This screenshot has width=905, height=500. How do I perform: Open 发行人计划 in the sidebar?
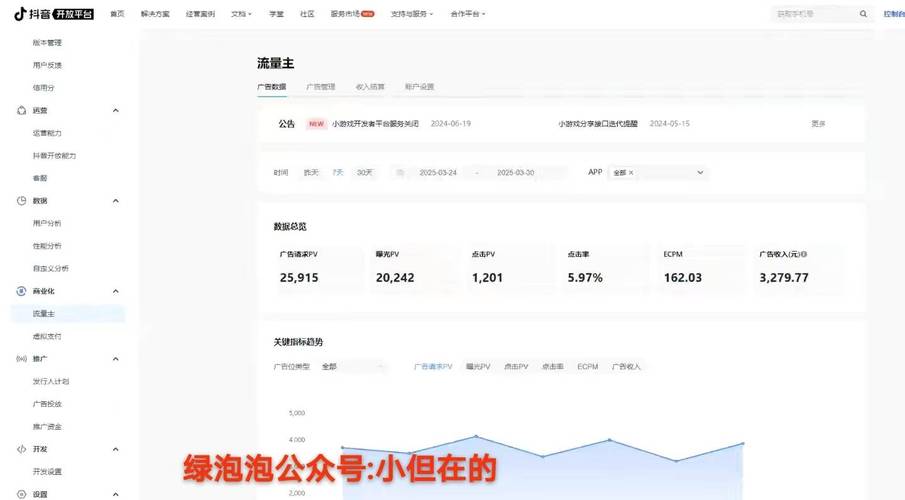click(51, 382)
